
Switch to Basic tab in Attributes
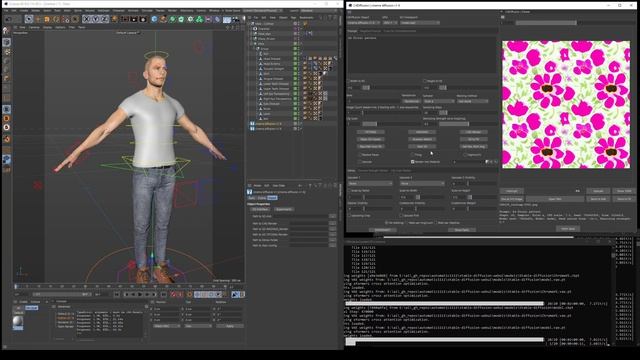coord(252,198)
